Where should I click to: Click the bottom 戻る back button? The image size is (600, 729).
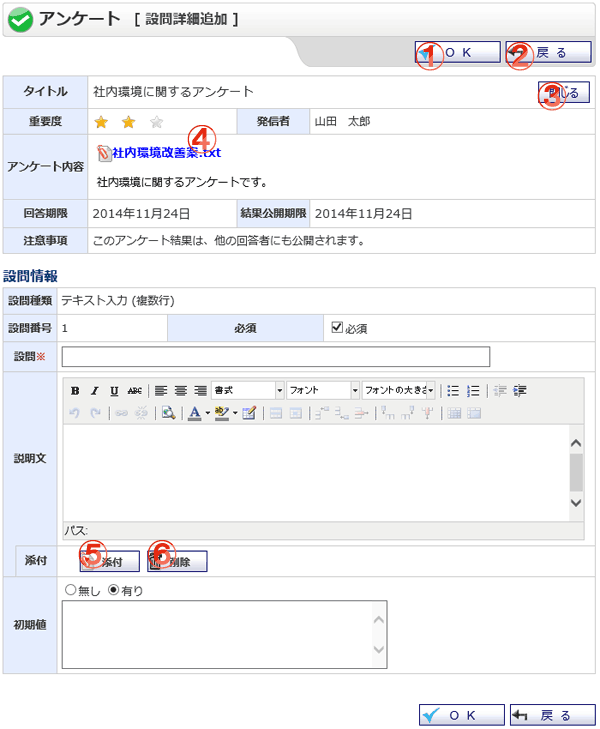tap(553, 715)
